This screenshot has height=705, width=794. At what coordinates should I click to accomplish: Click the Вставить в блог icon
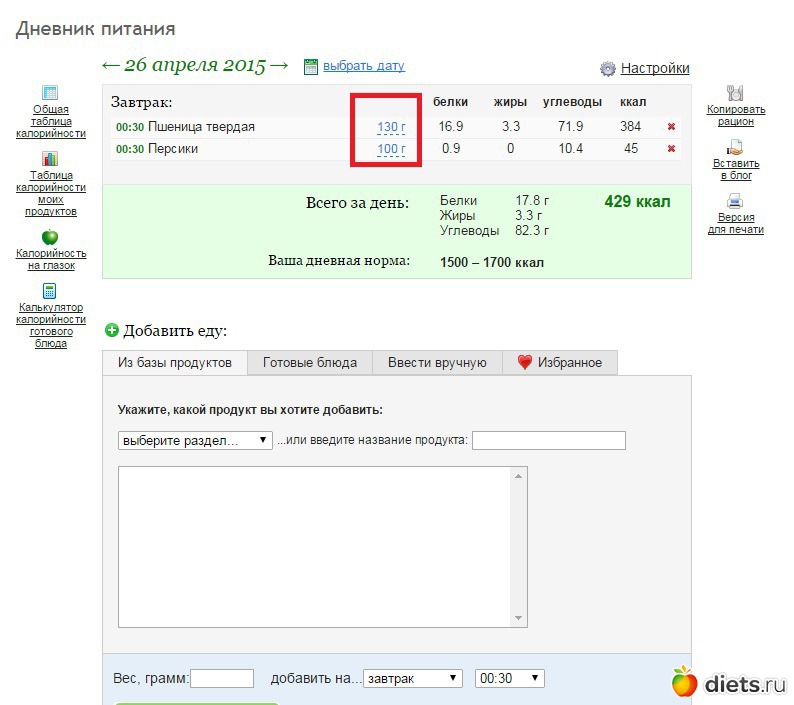pyautogui.click(x=735, y=147)
